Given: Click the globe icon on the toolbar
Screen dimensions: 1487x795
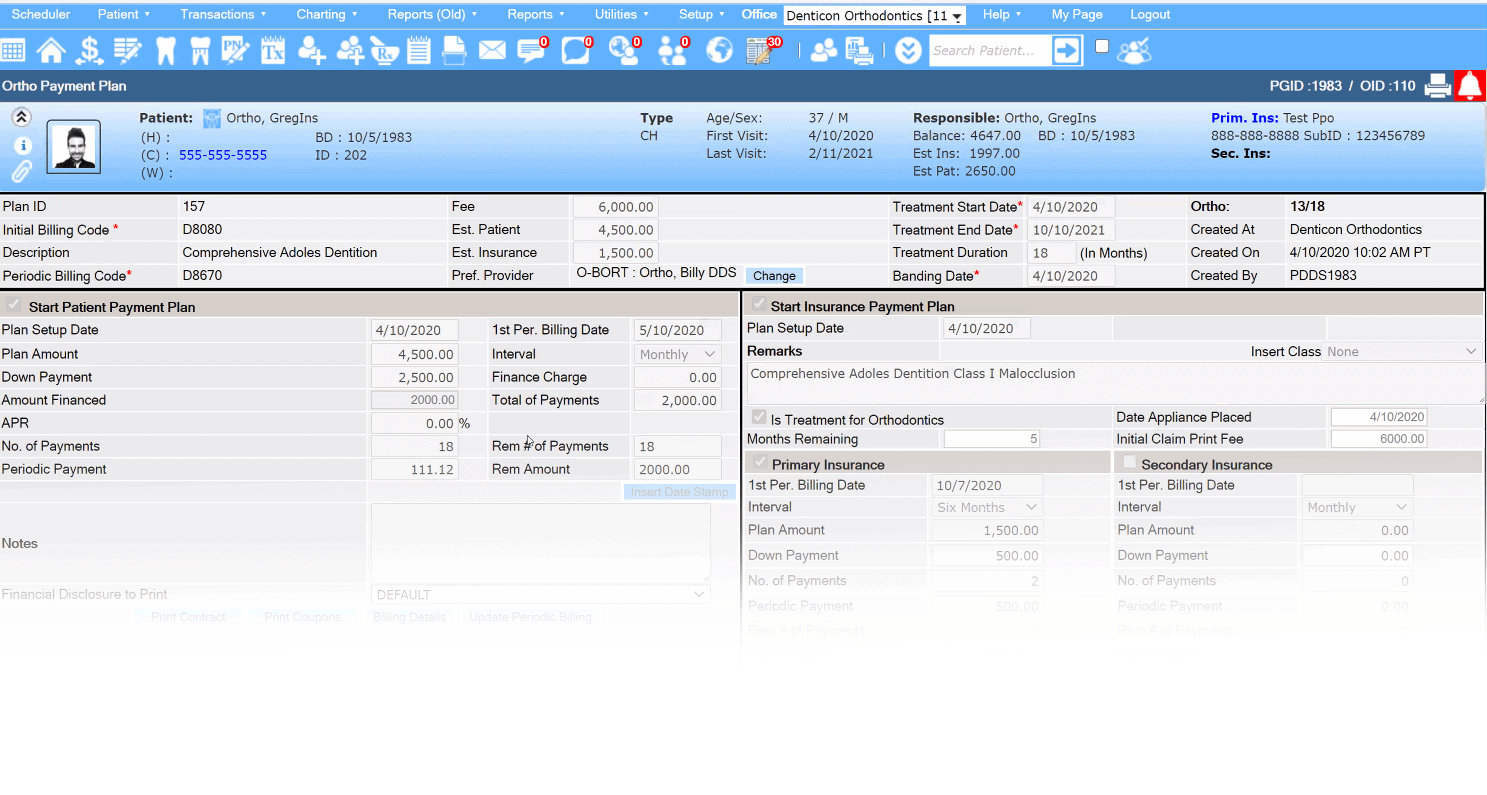Looking at the screenshot, I should pyautogui.click(x=719, y=50).
